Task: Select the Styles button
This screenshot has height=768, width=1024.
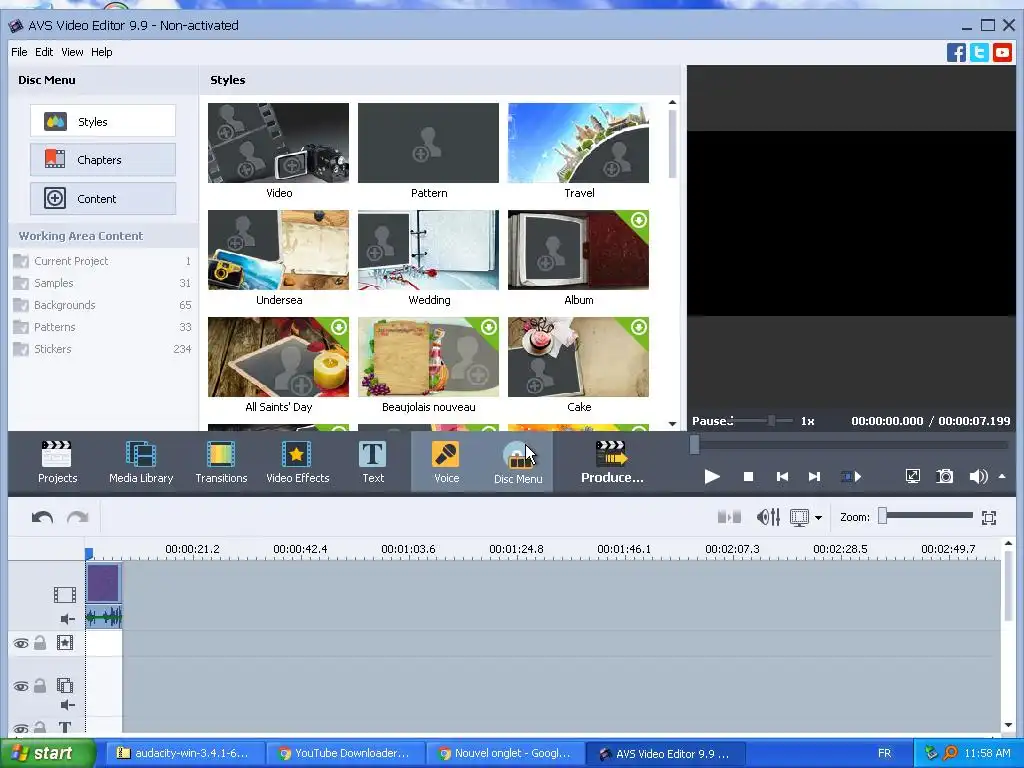Action: pos(103,121)
